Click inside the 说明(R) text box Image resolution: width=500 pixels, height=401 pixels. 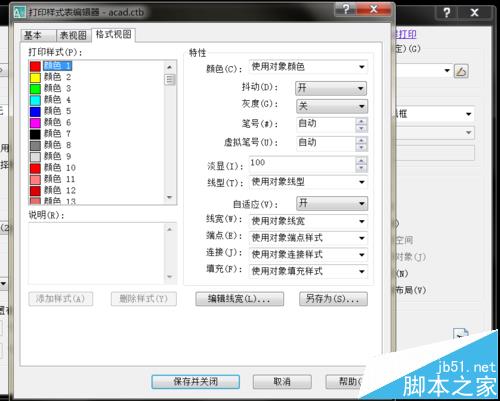pos(97,253)
